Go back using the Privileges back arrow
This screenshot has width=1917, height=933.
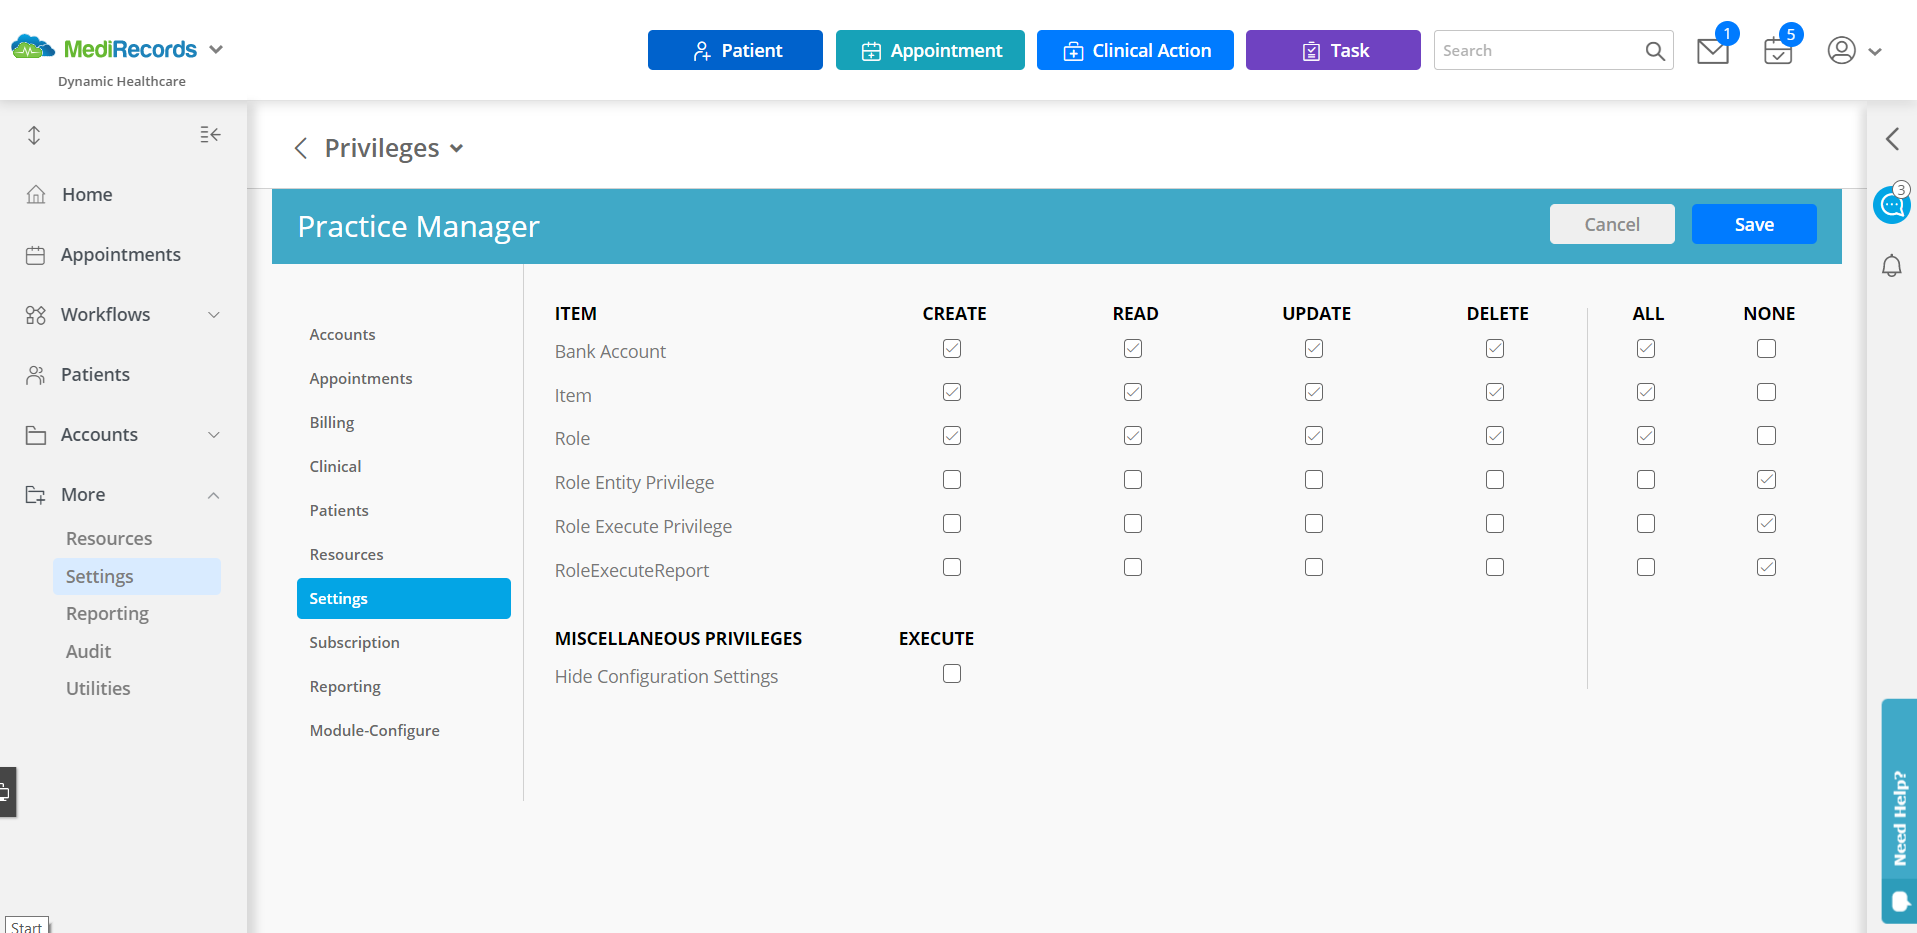coord(300,149)
